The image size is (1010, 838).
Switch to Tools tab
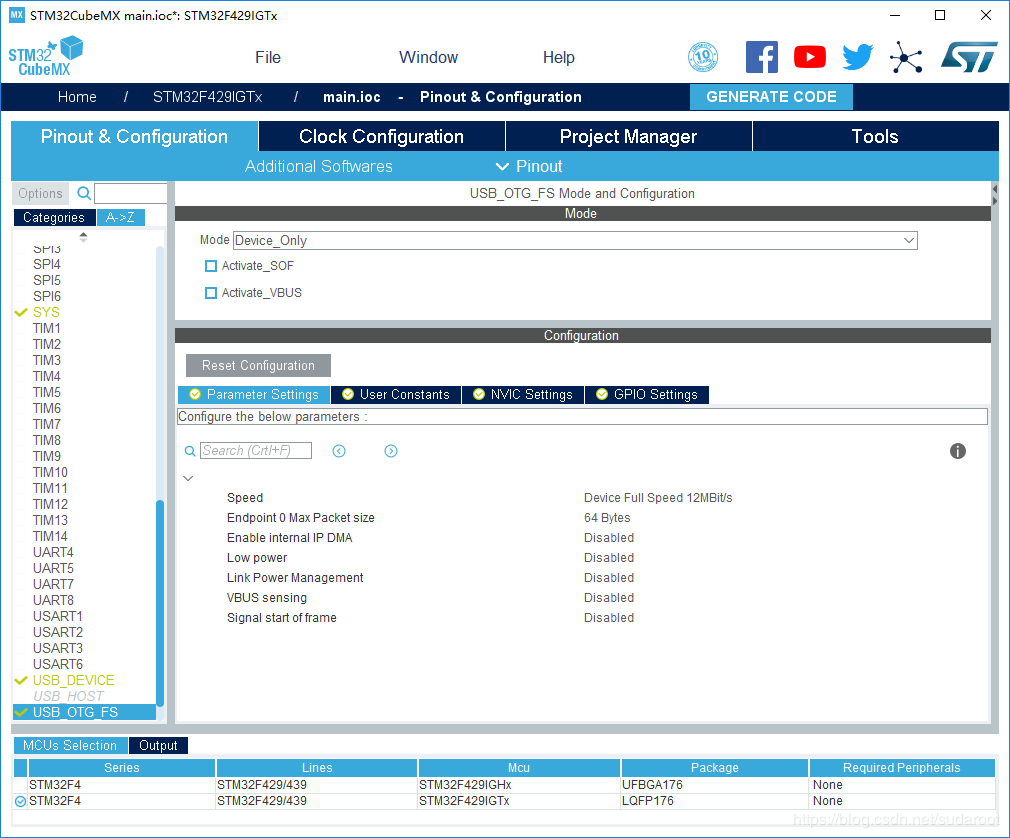pyautogui.click(x=875, y=136)
